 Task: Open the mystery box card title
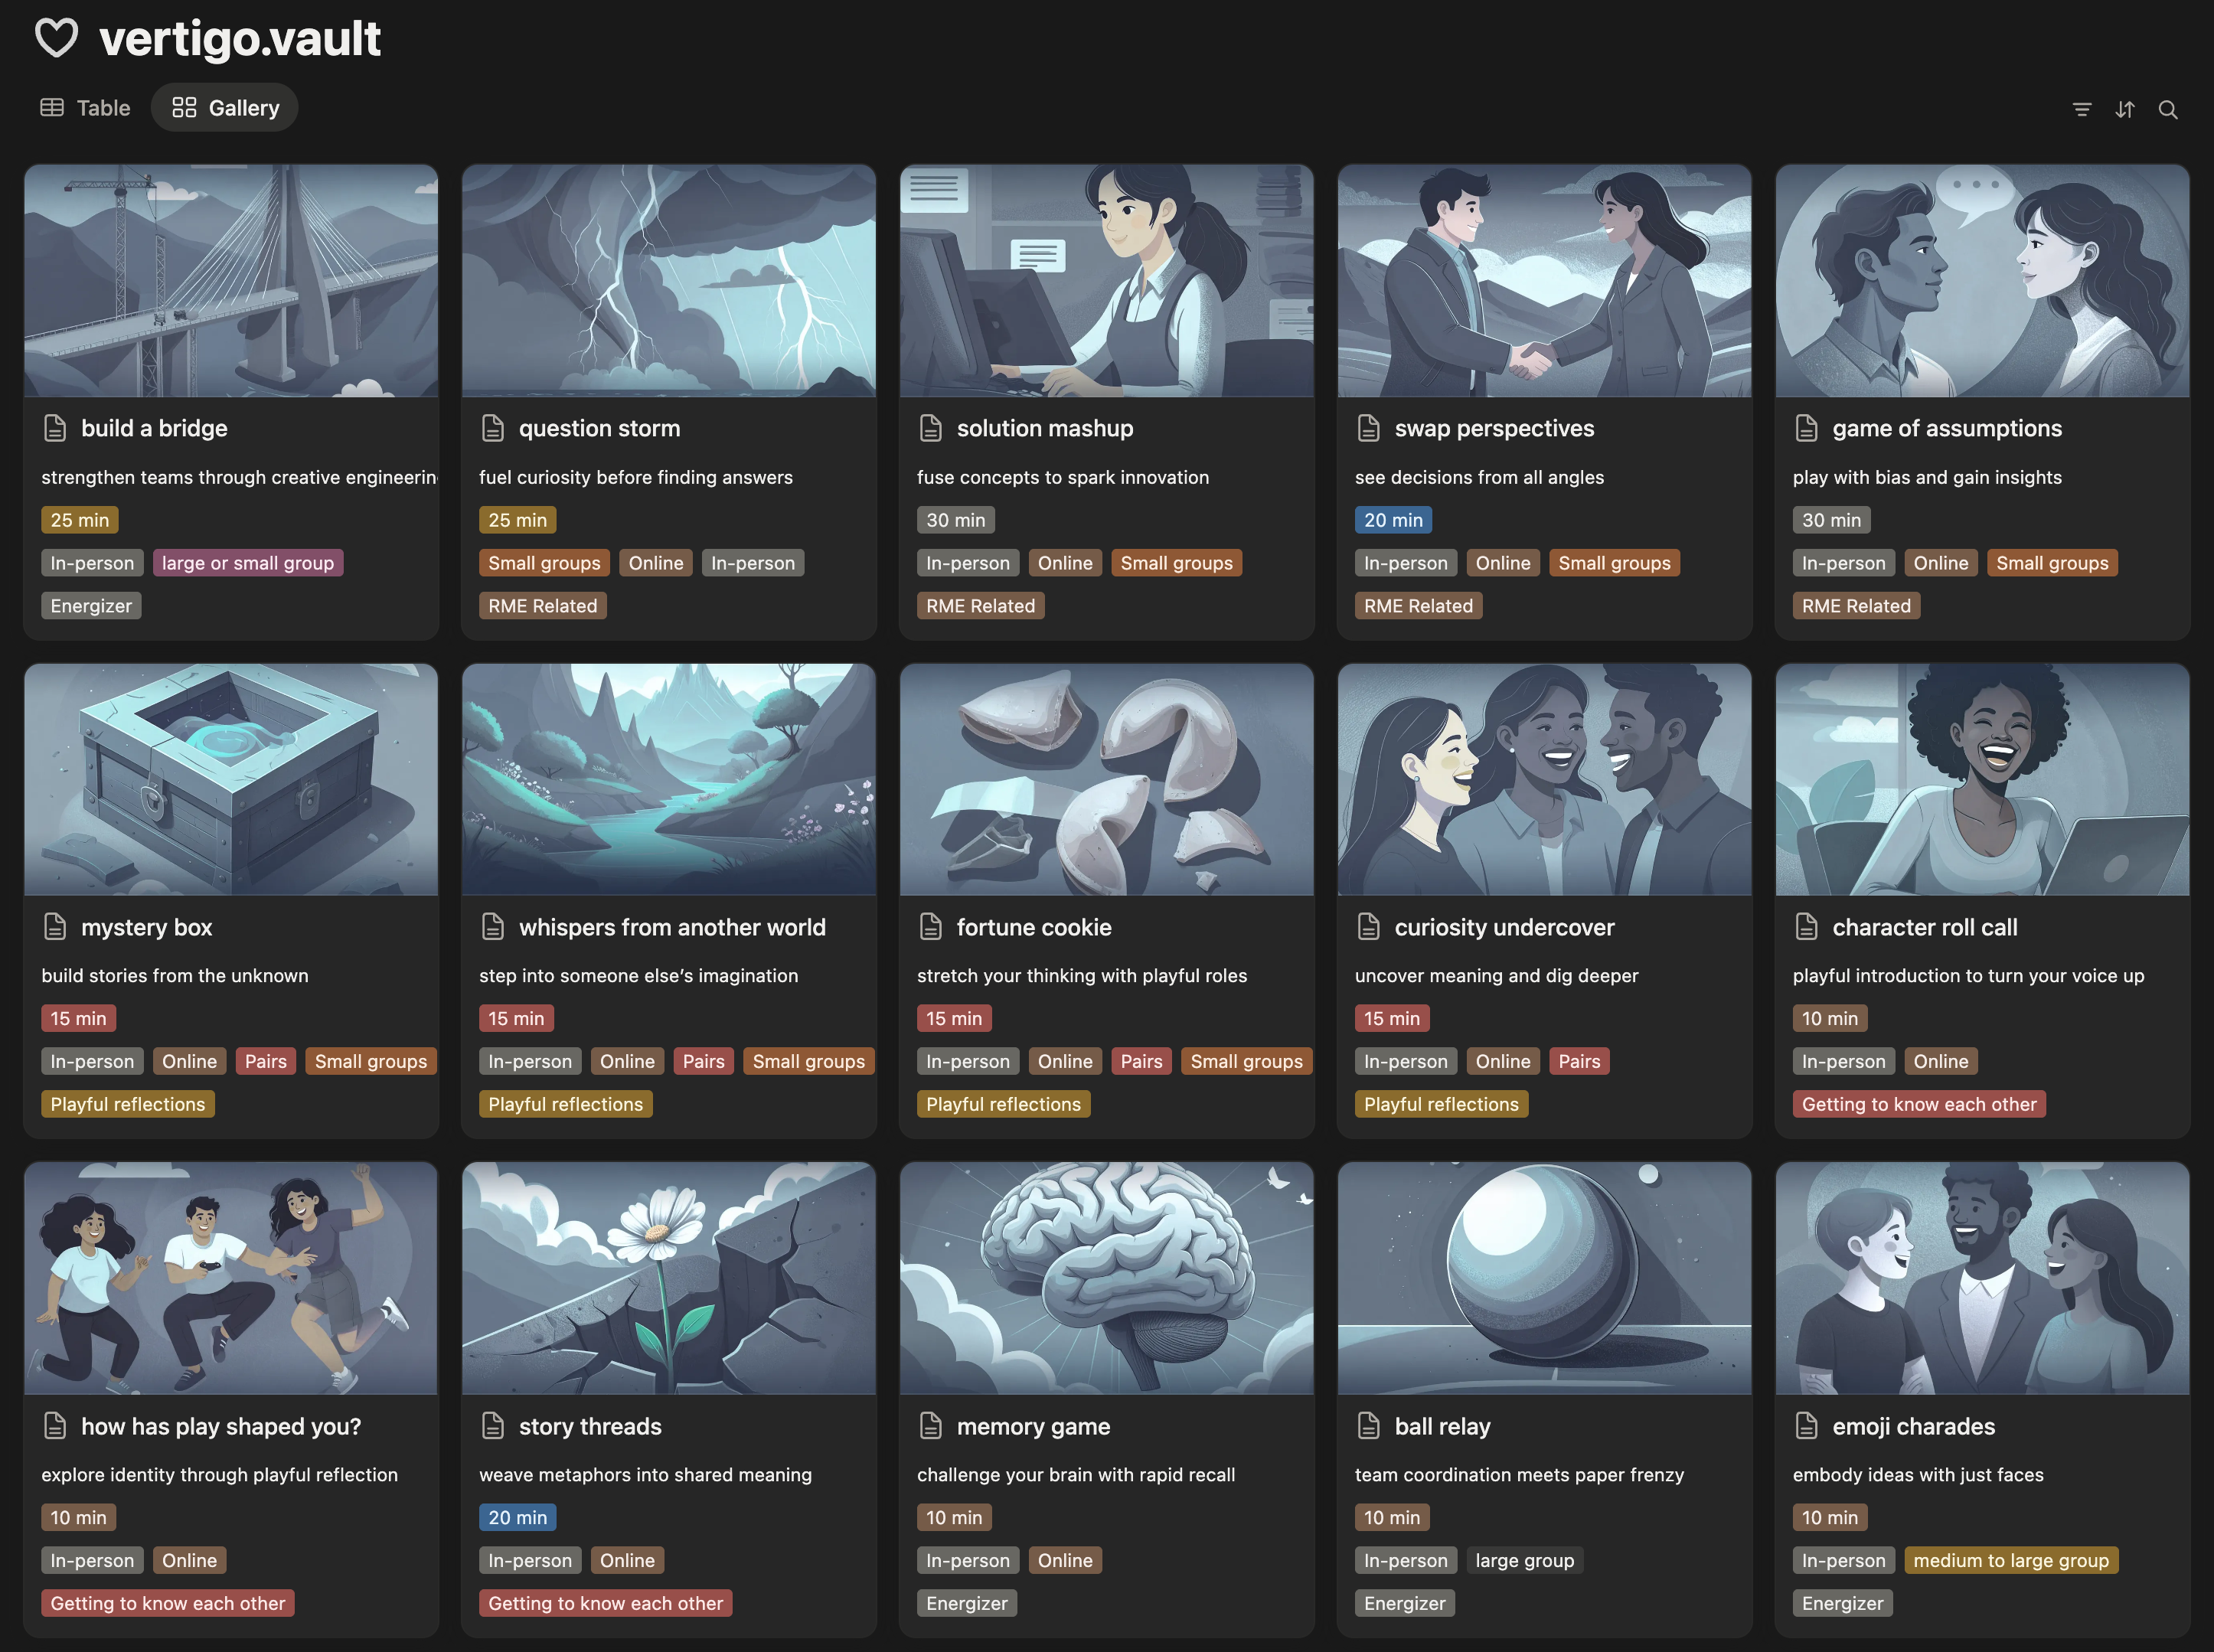(x=146, y=927)
